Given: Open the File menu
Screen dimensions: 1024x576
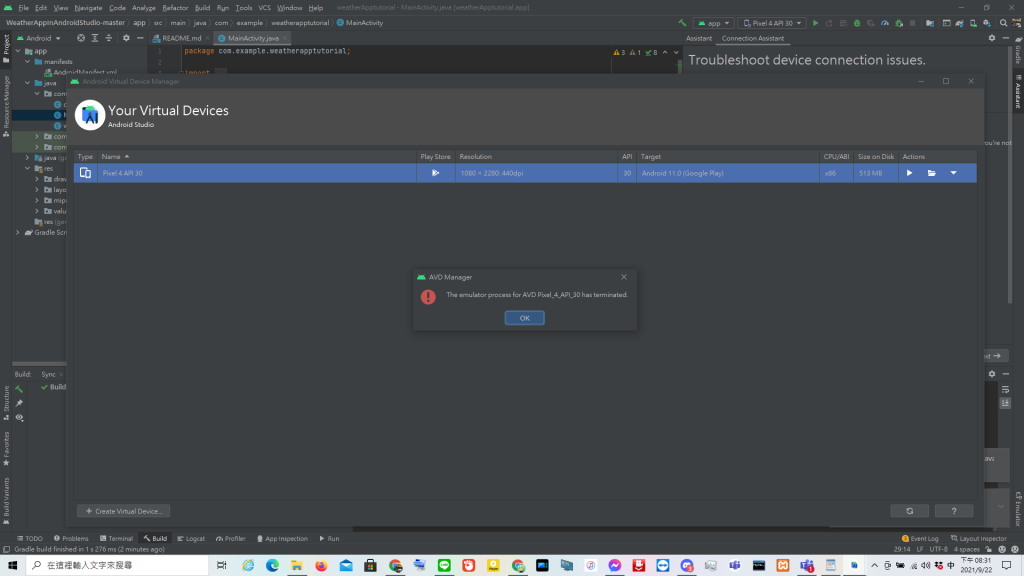Looking at the screenshot, I should [x=24, y=8].
